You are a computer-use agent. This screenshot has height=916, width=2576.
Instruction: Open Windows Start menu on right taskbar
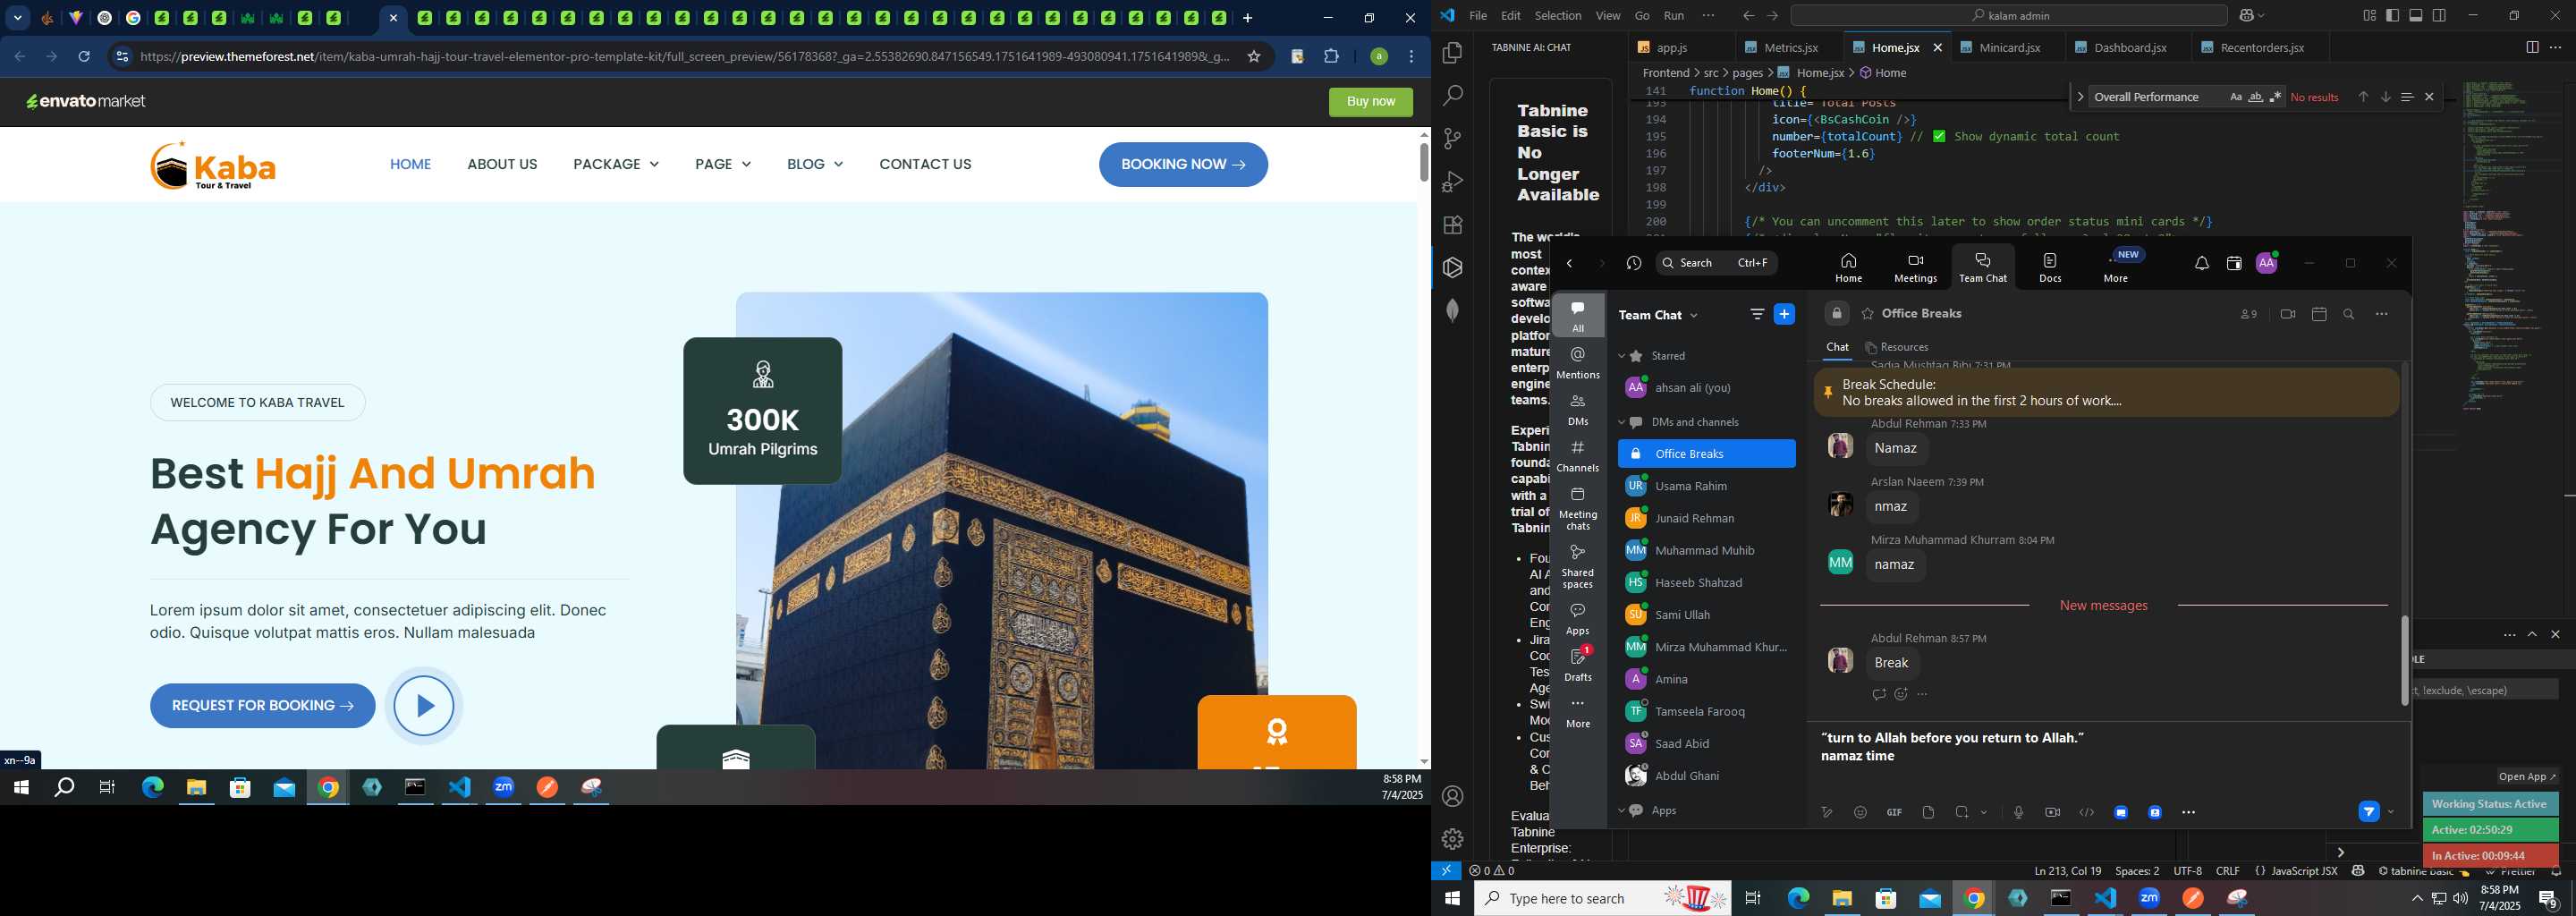point(1452,899)
